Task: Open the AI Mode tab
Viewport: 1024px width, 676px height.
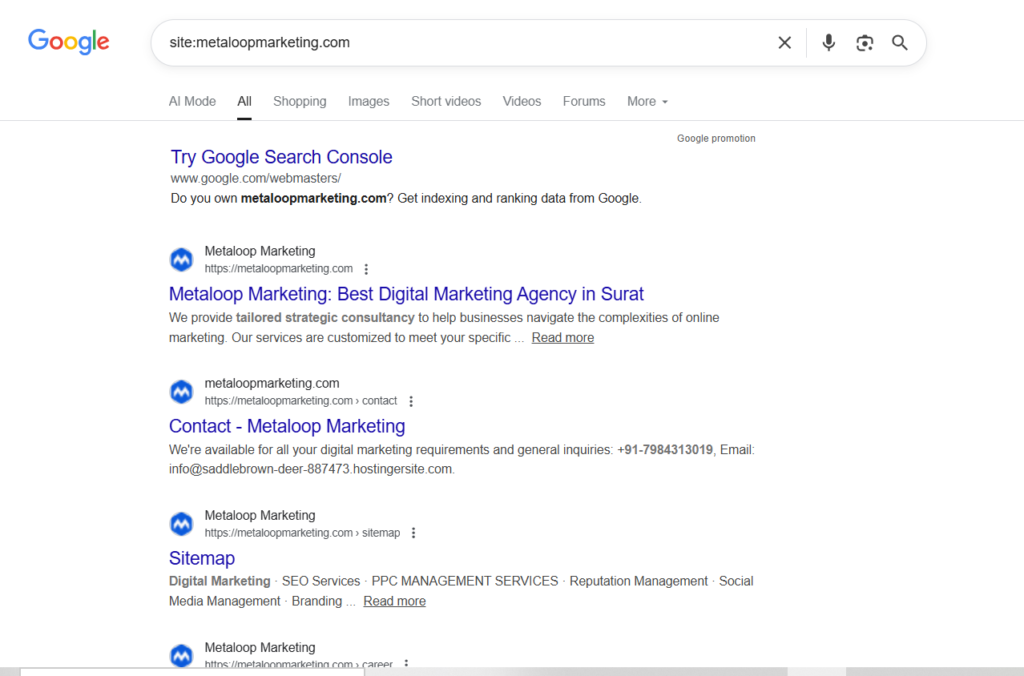Action: coord(192,101)
